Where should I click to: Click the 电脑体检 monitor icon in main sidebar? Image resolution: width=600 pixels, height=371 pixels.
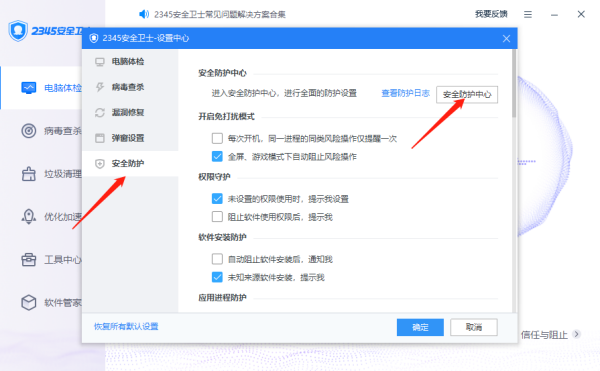(x=29, y=88)
